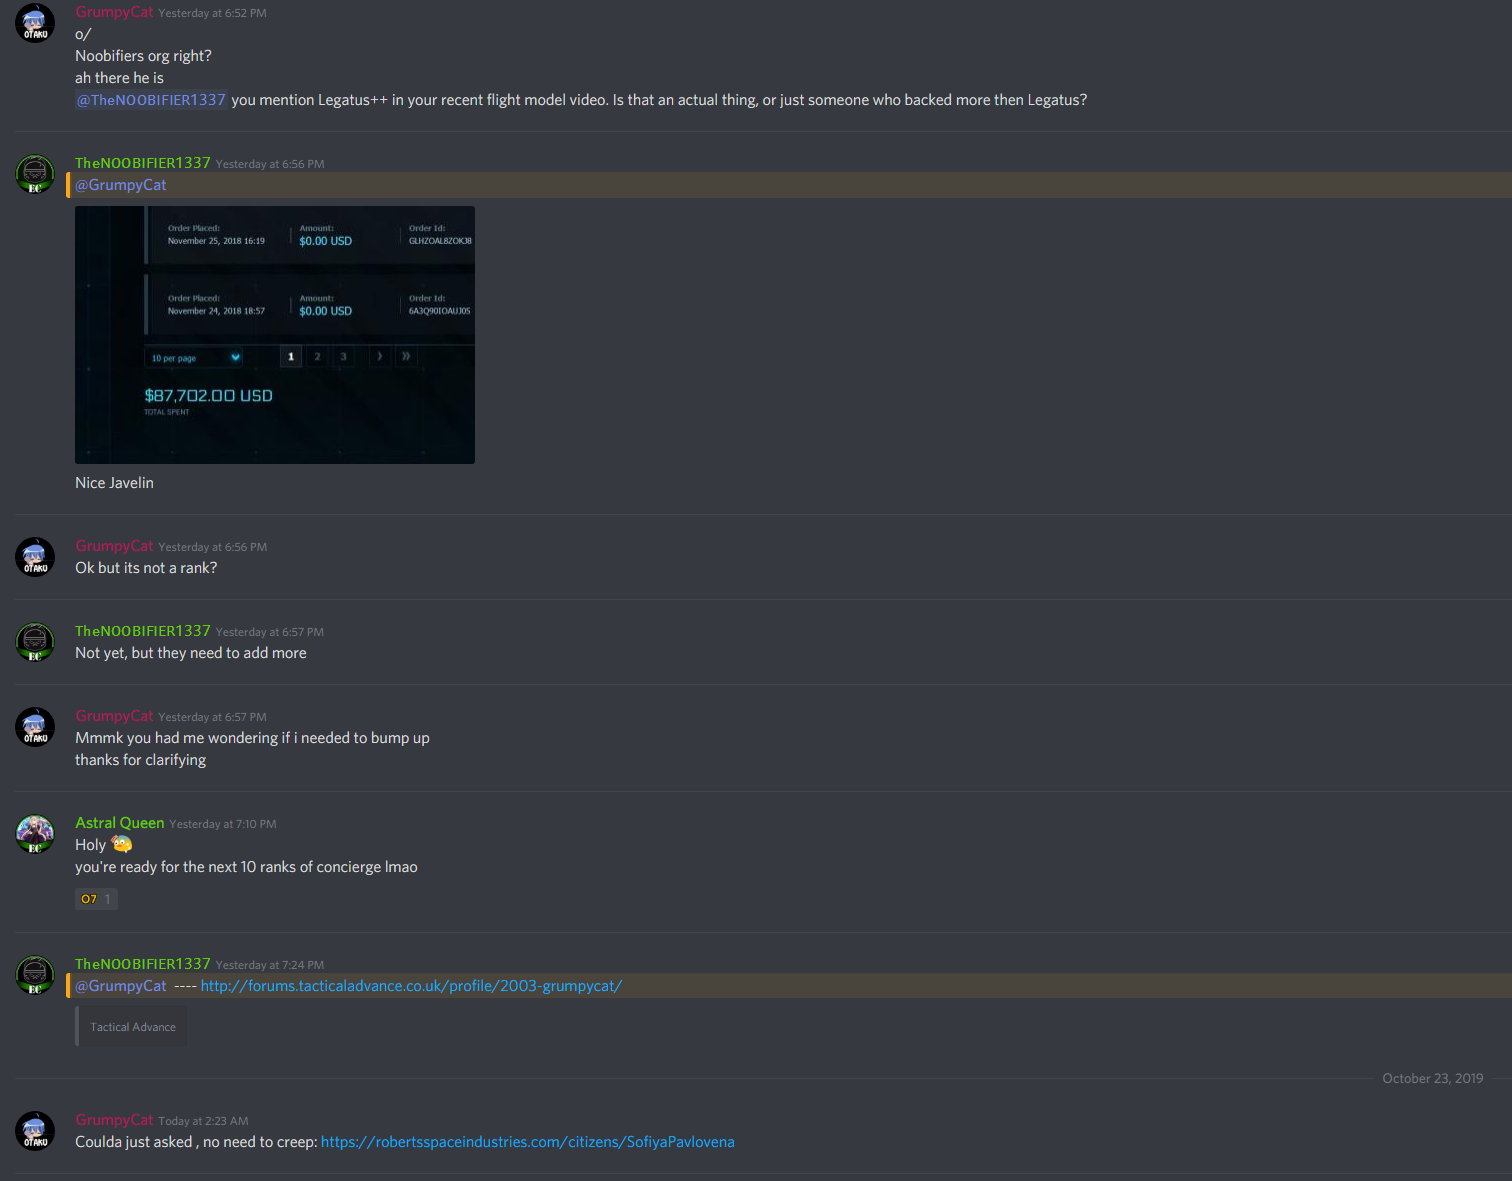Click the TheNOOBIFIER1337 username at 6:57 PM

click(143, 631)
